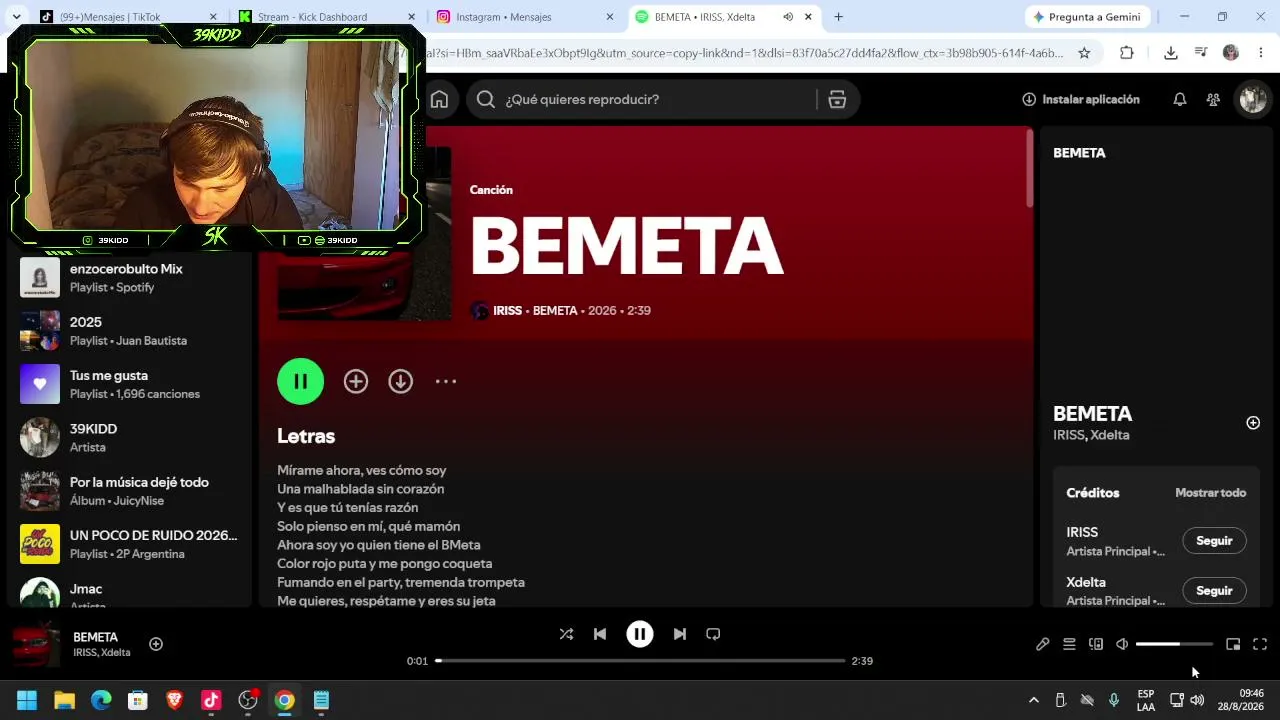Open TikTok app from the taskbar

(x=211, y=700)
